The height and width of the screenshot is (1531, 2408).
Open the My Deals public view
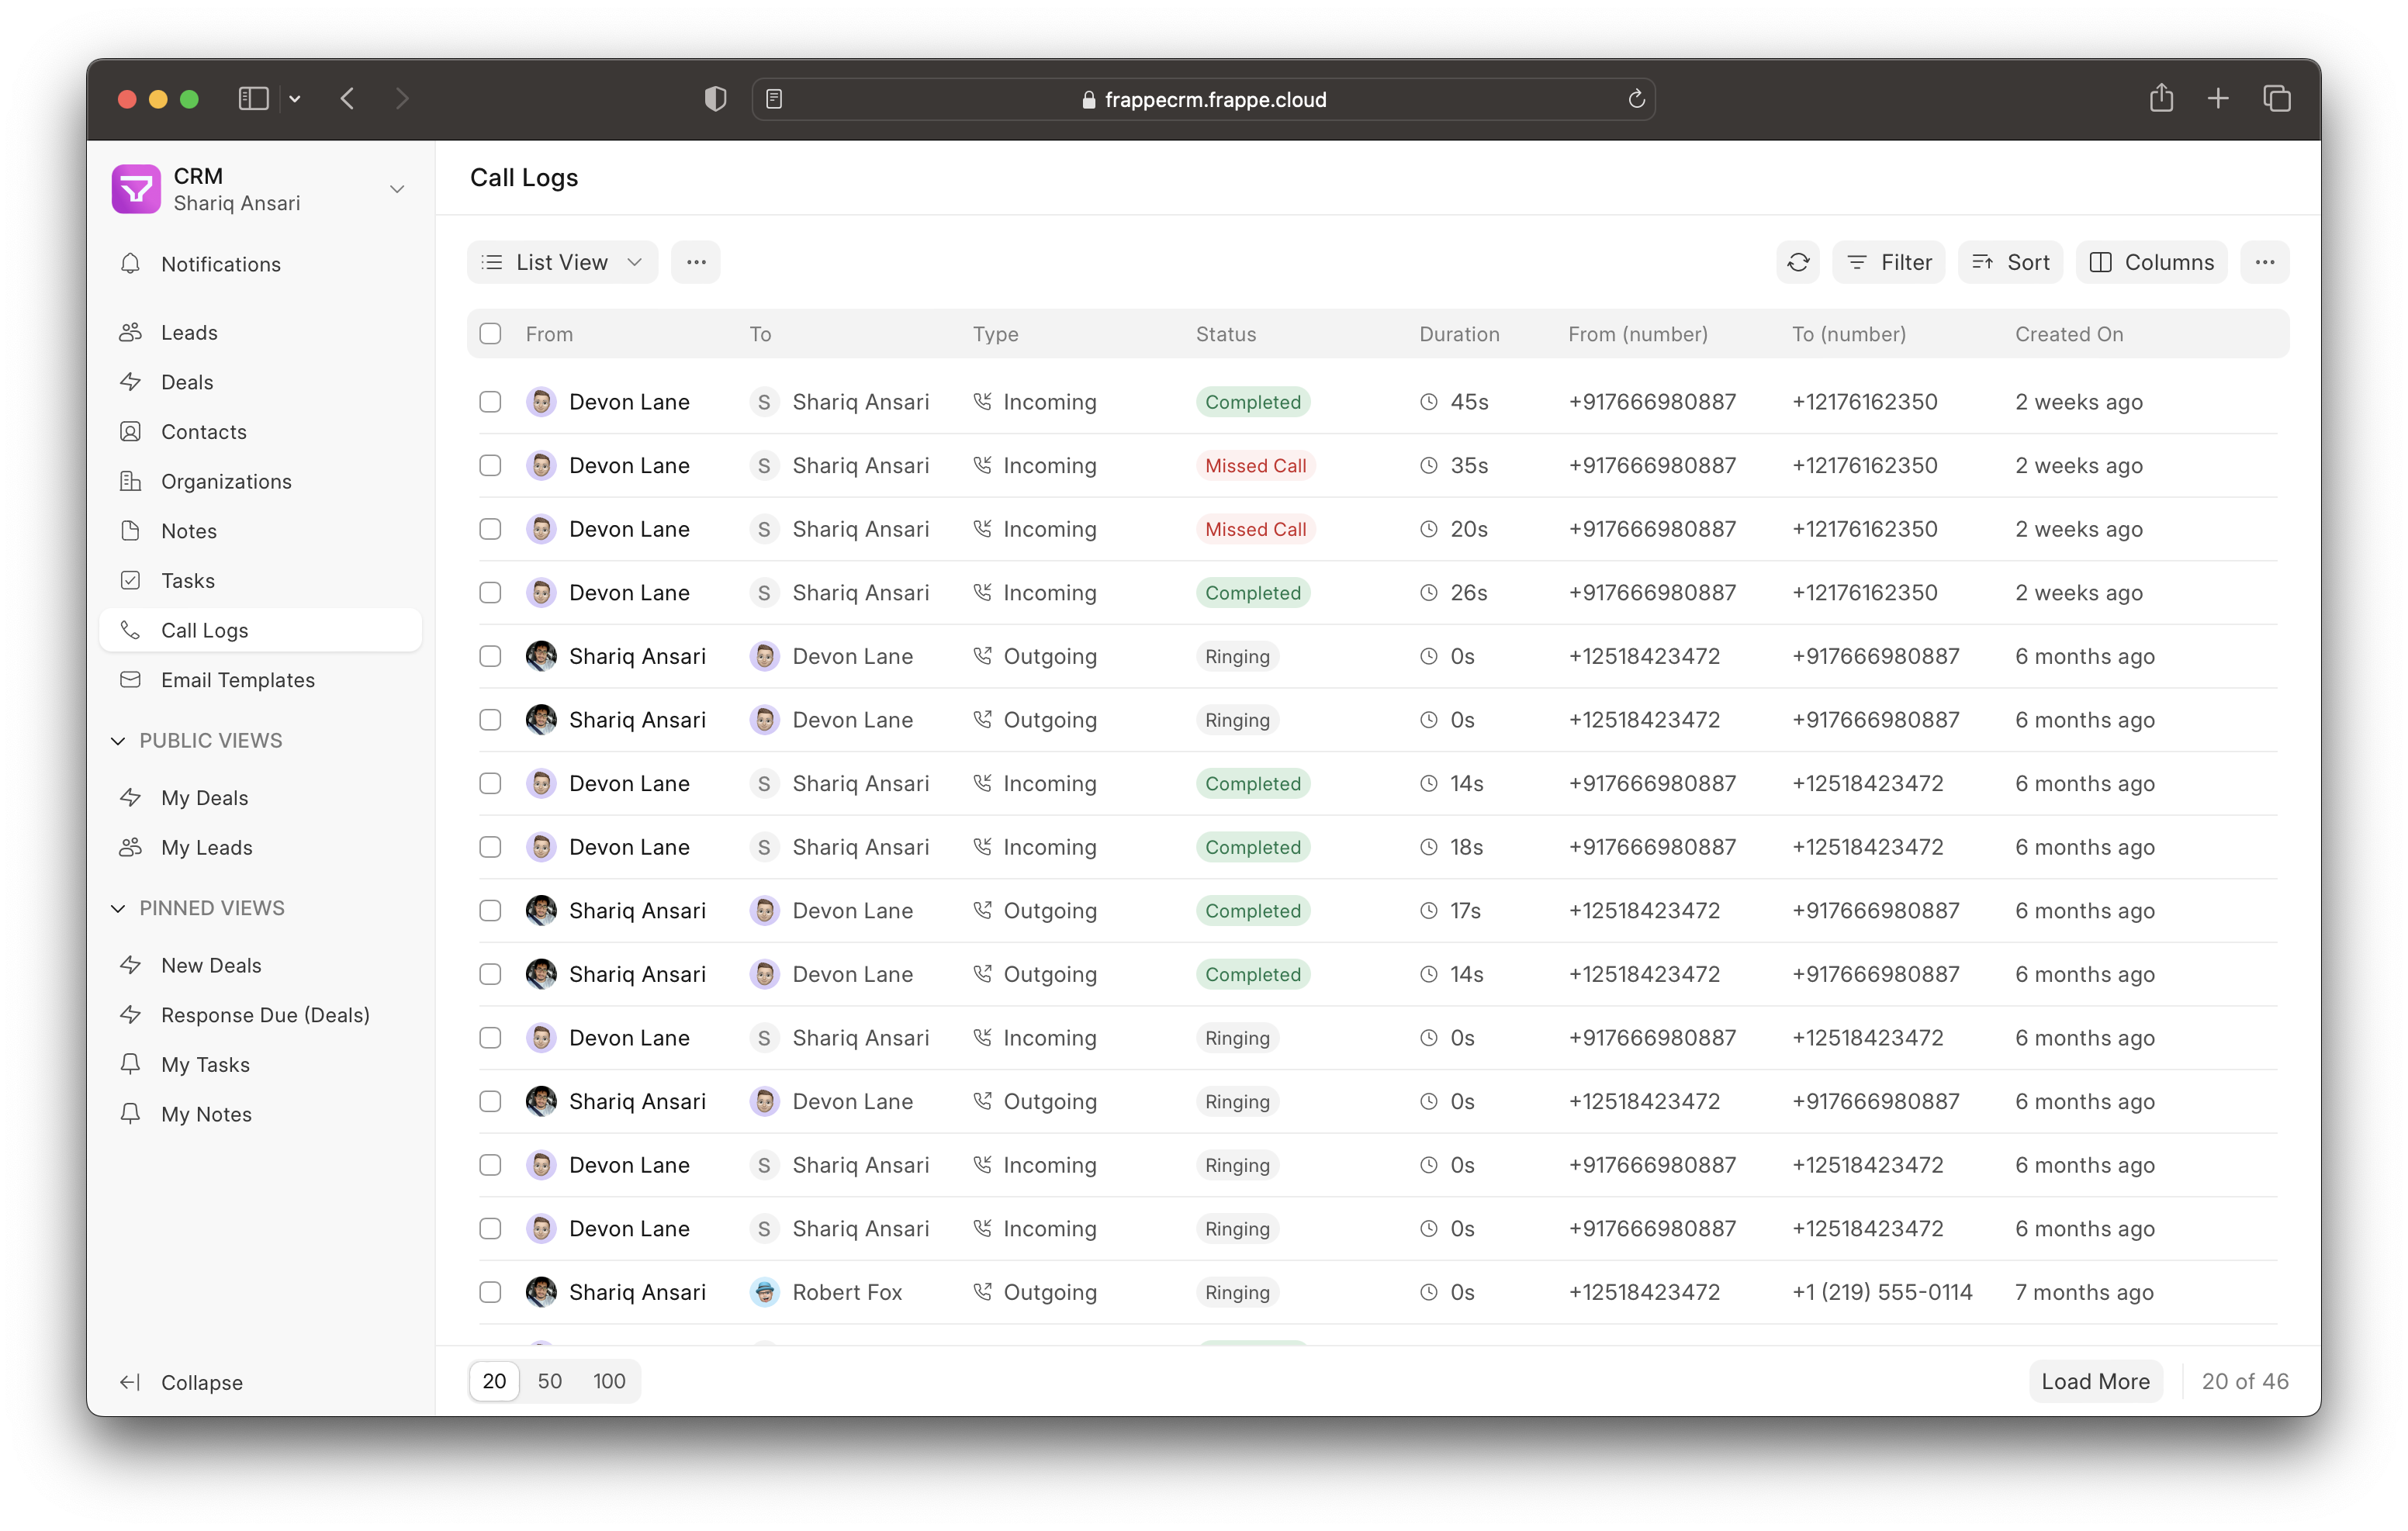click(204, 798)
